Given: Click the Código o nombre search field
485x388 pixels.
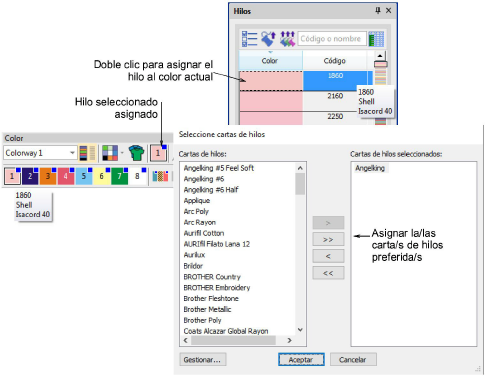Looking at the screenshot, I should coord(332,39).
